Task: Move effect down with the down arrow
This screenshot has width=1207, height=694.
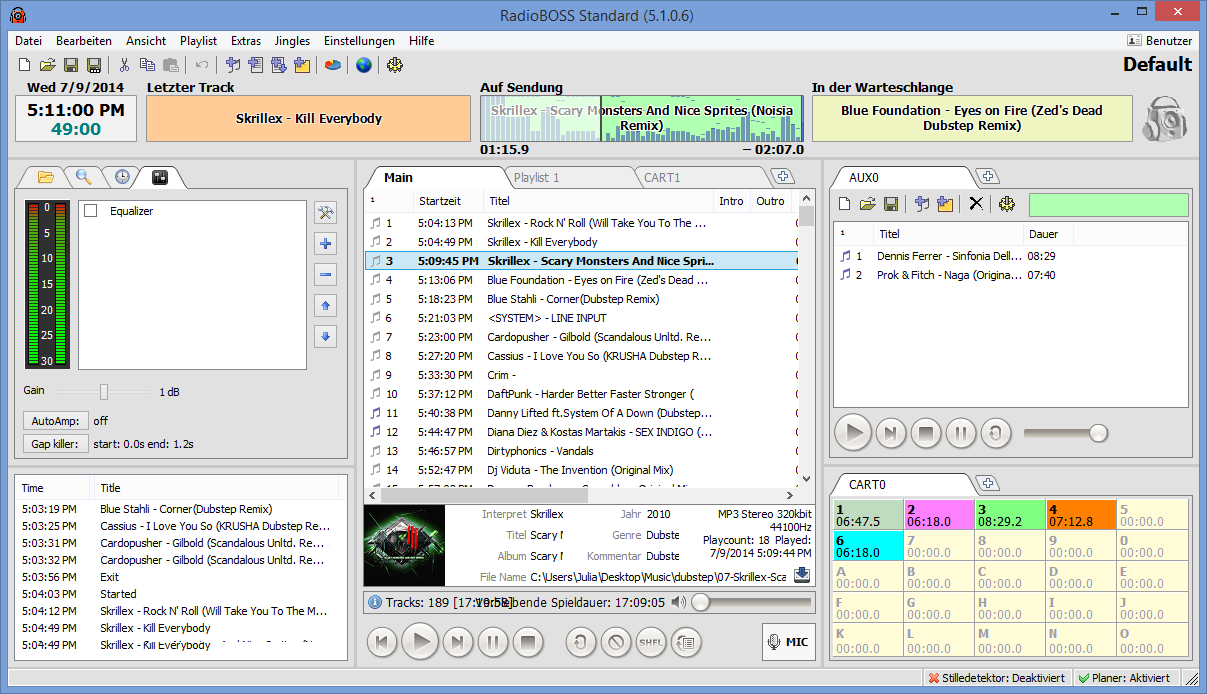Action: [x=325, y=336]
